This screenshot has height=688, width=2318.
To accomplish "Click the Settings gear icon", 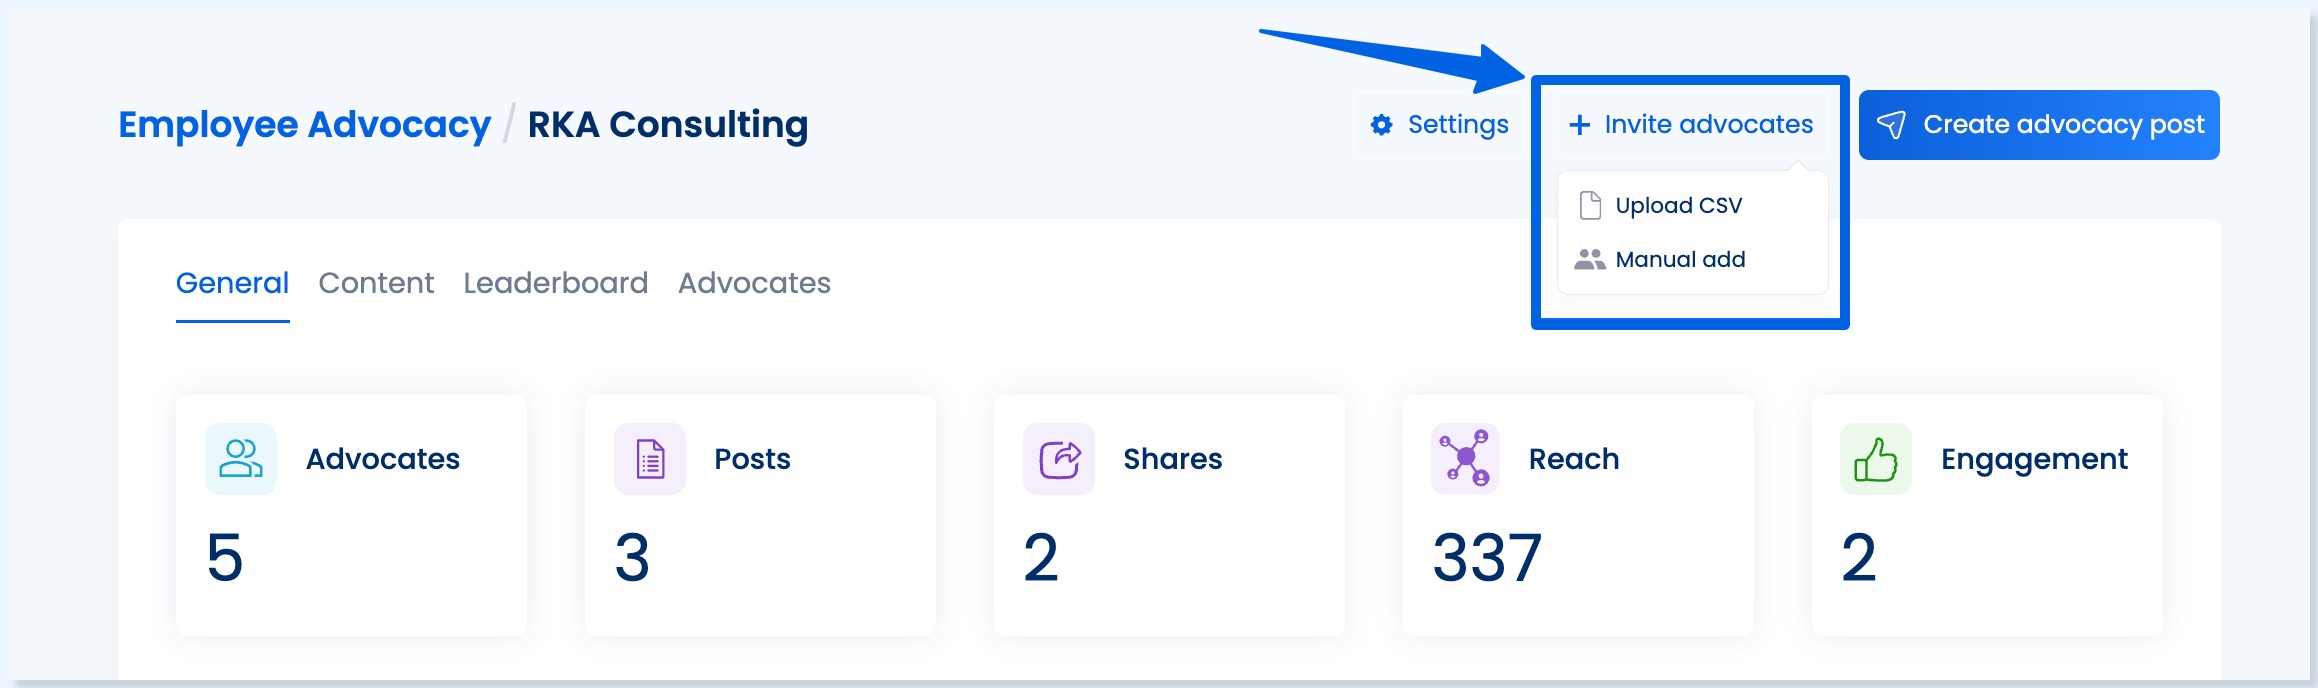I will tap(1381, 124).
